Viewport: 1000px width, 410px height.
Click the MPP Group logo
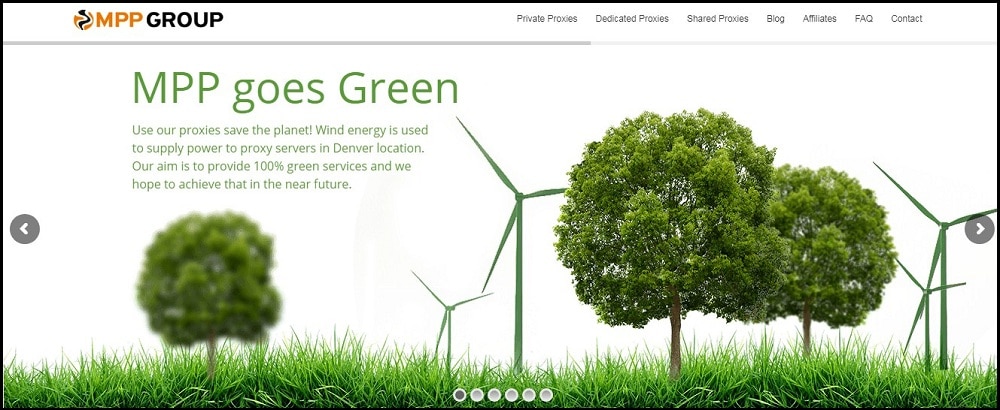[x=148, y=20]
